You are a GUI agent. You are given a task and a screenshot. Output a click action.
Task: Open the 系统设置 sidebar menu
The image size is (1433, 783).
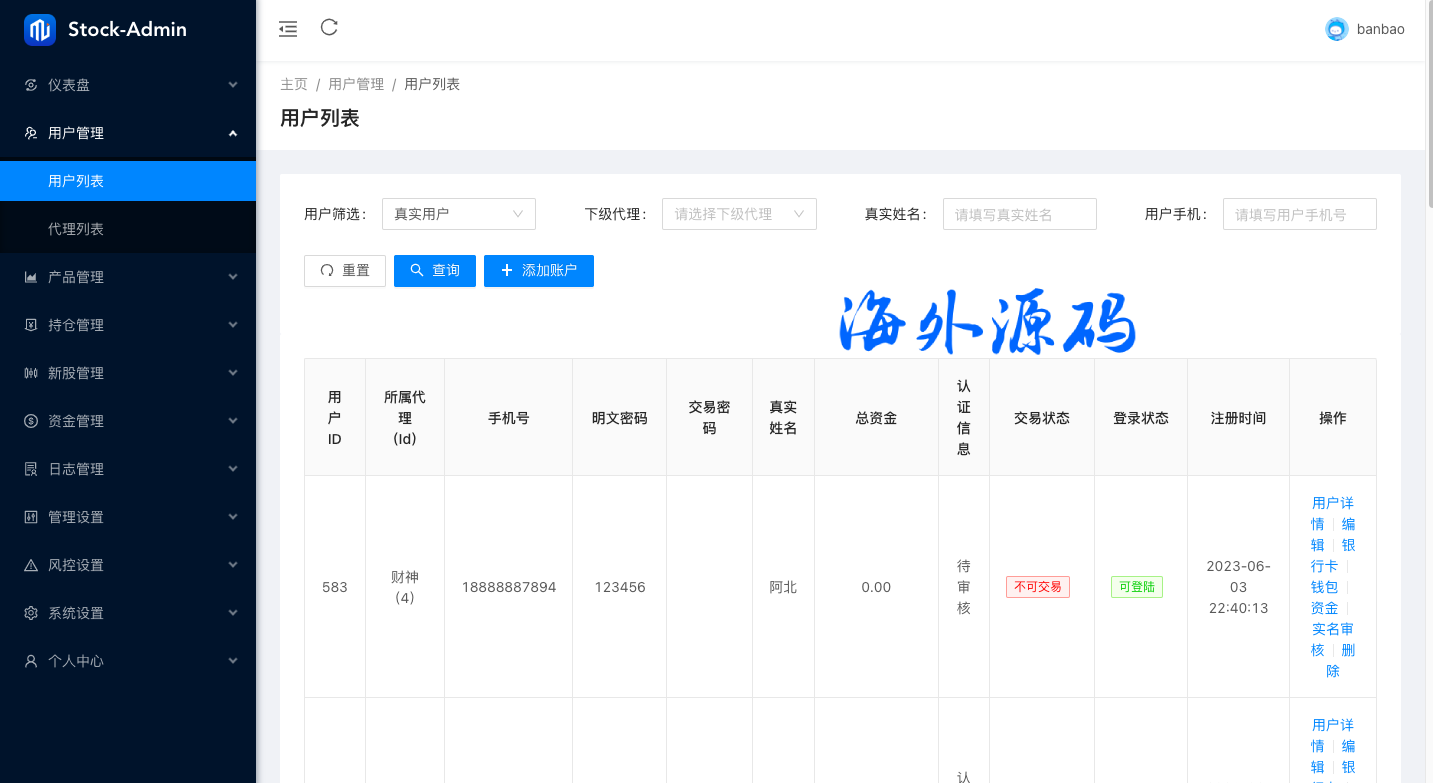pos(128,613)
